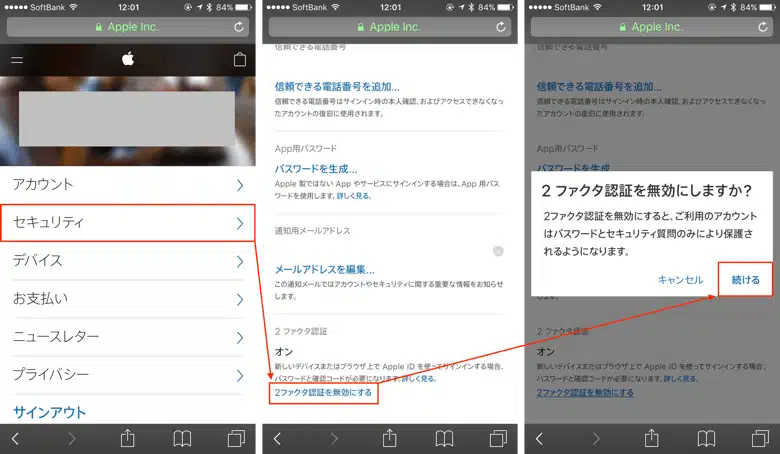This screenshot has height=454, width=780.
Task: Tap 2ファクタ認証を無効にする in dimmed right screen
Action: [585, 393]
